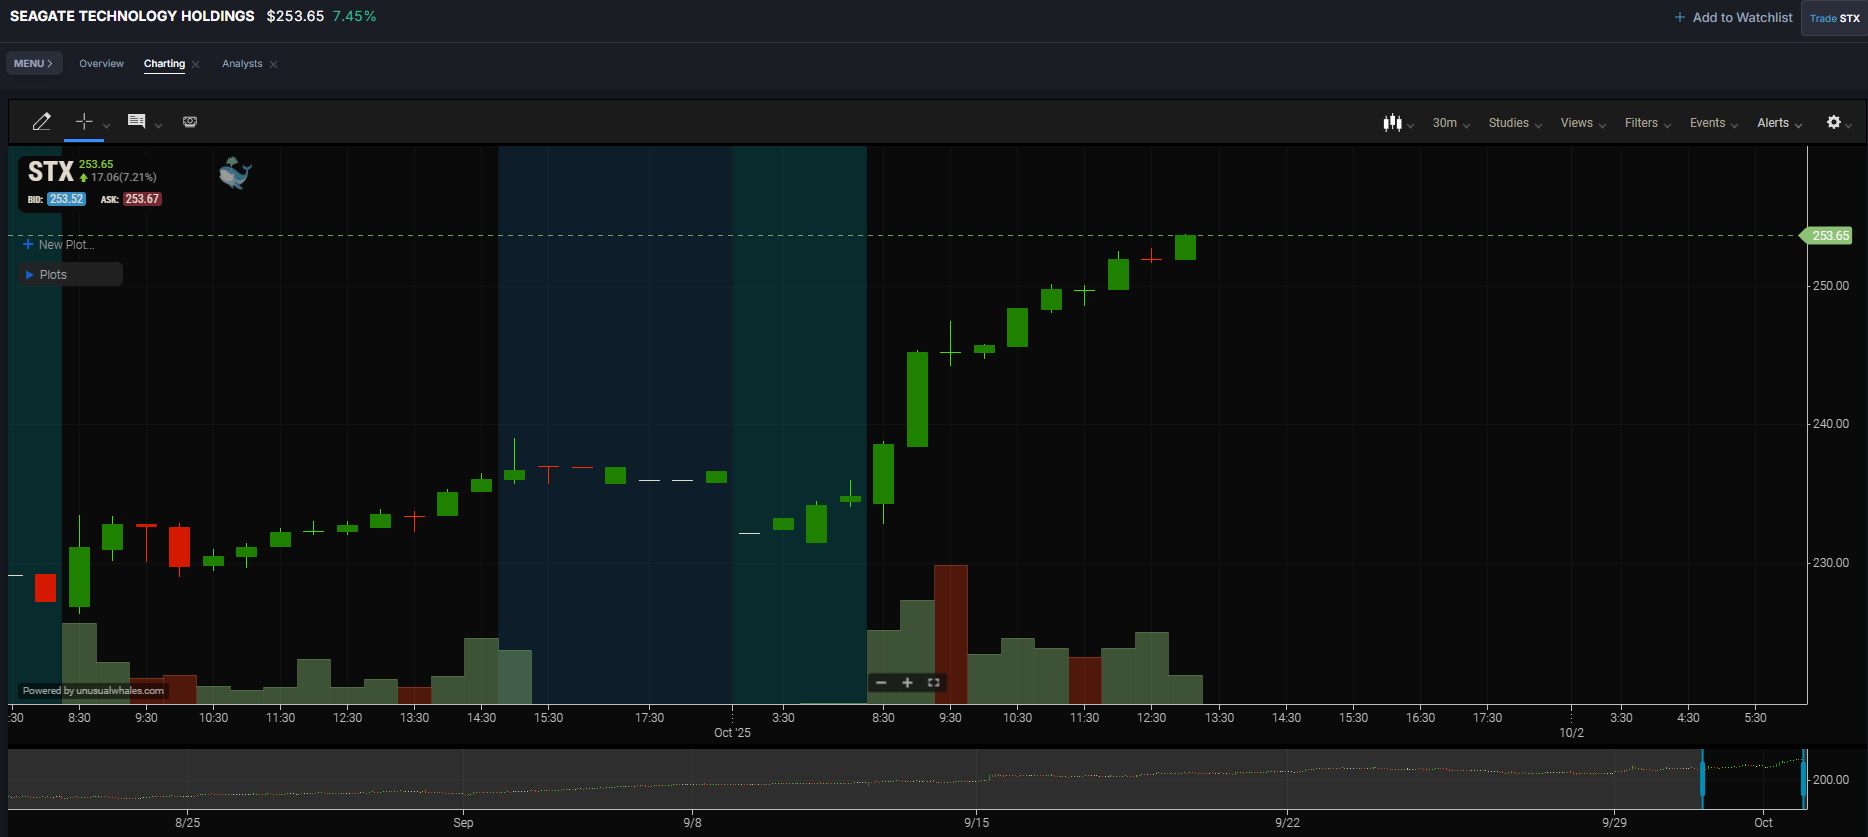The image size is (1868, 837).
Task: Click the 9/22 date in the navigator
Action: pyautogui.click(x=1287, y=823)
